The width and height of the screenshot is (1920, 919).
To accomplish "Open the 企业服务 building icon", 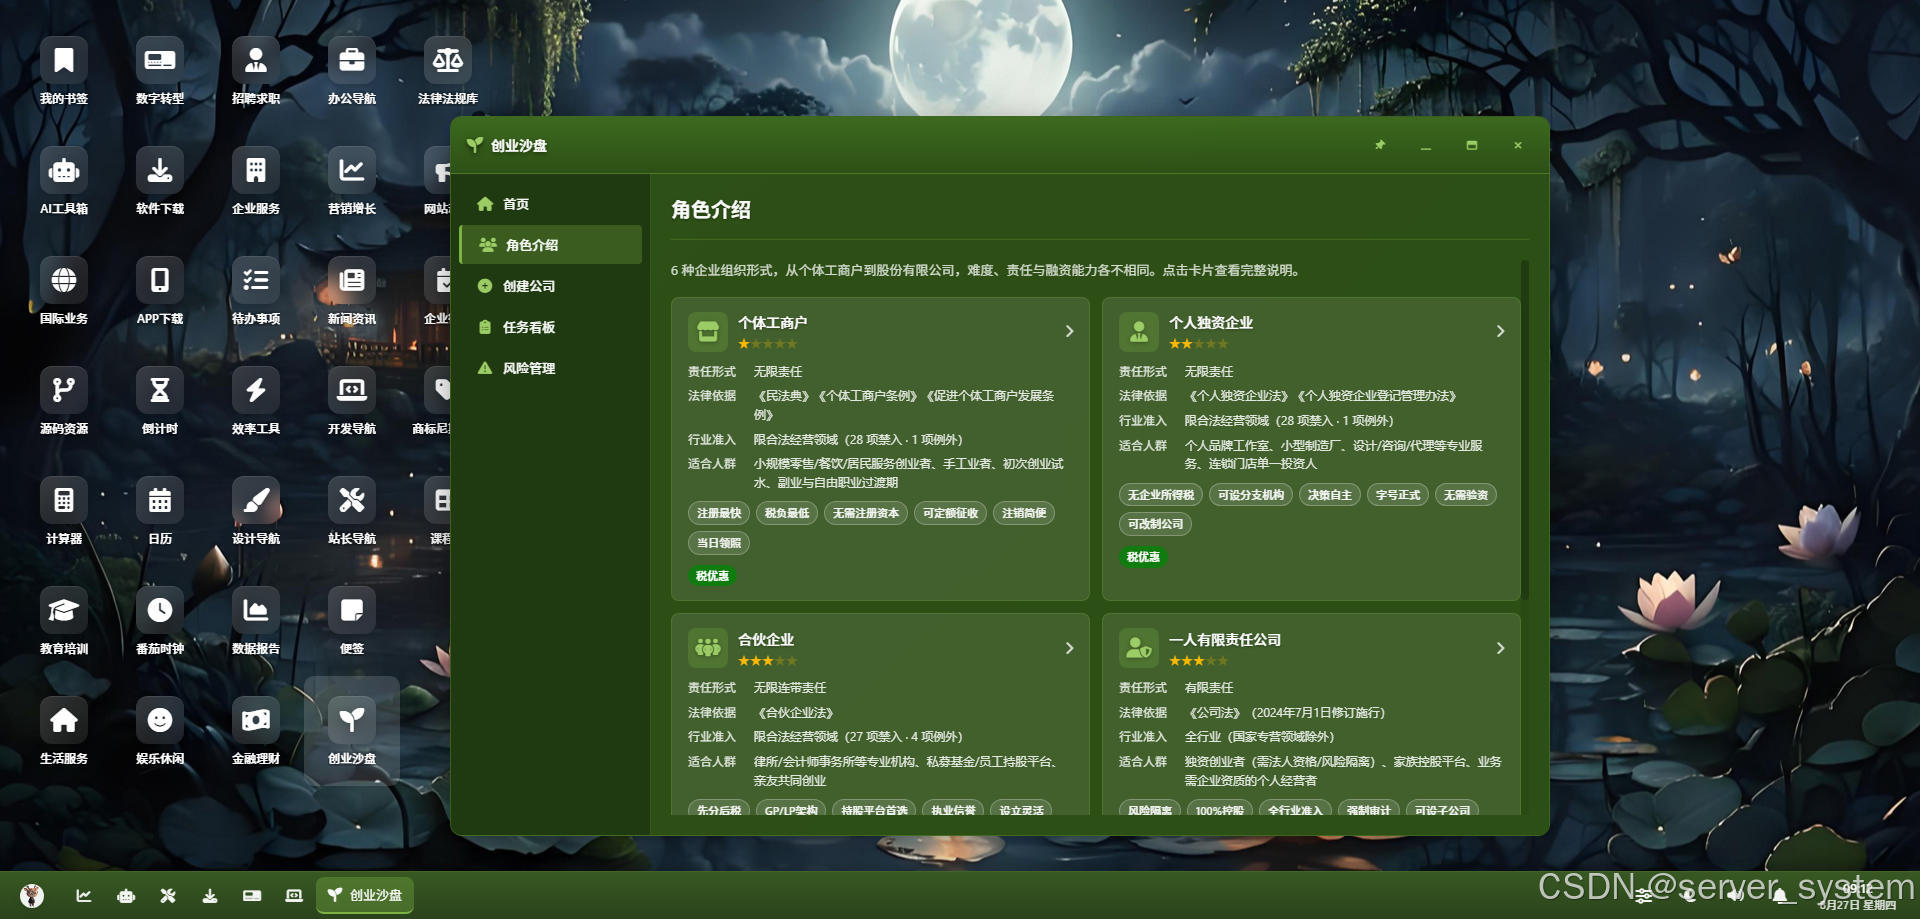I will point(256,180).
